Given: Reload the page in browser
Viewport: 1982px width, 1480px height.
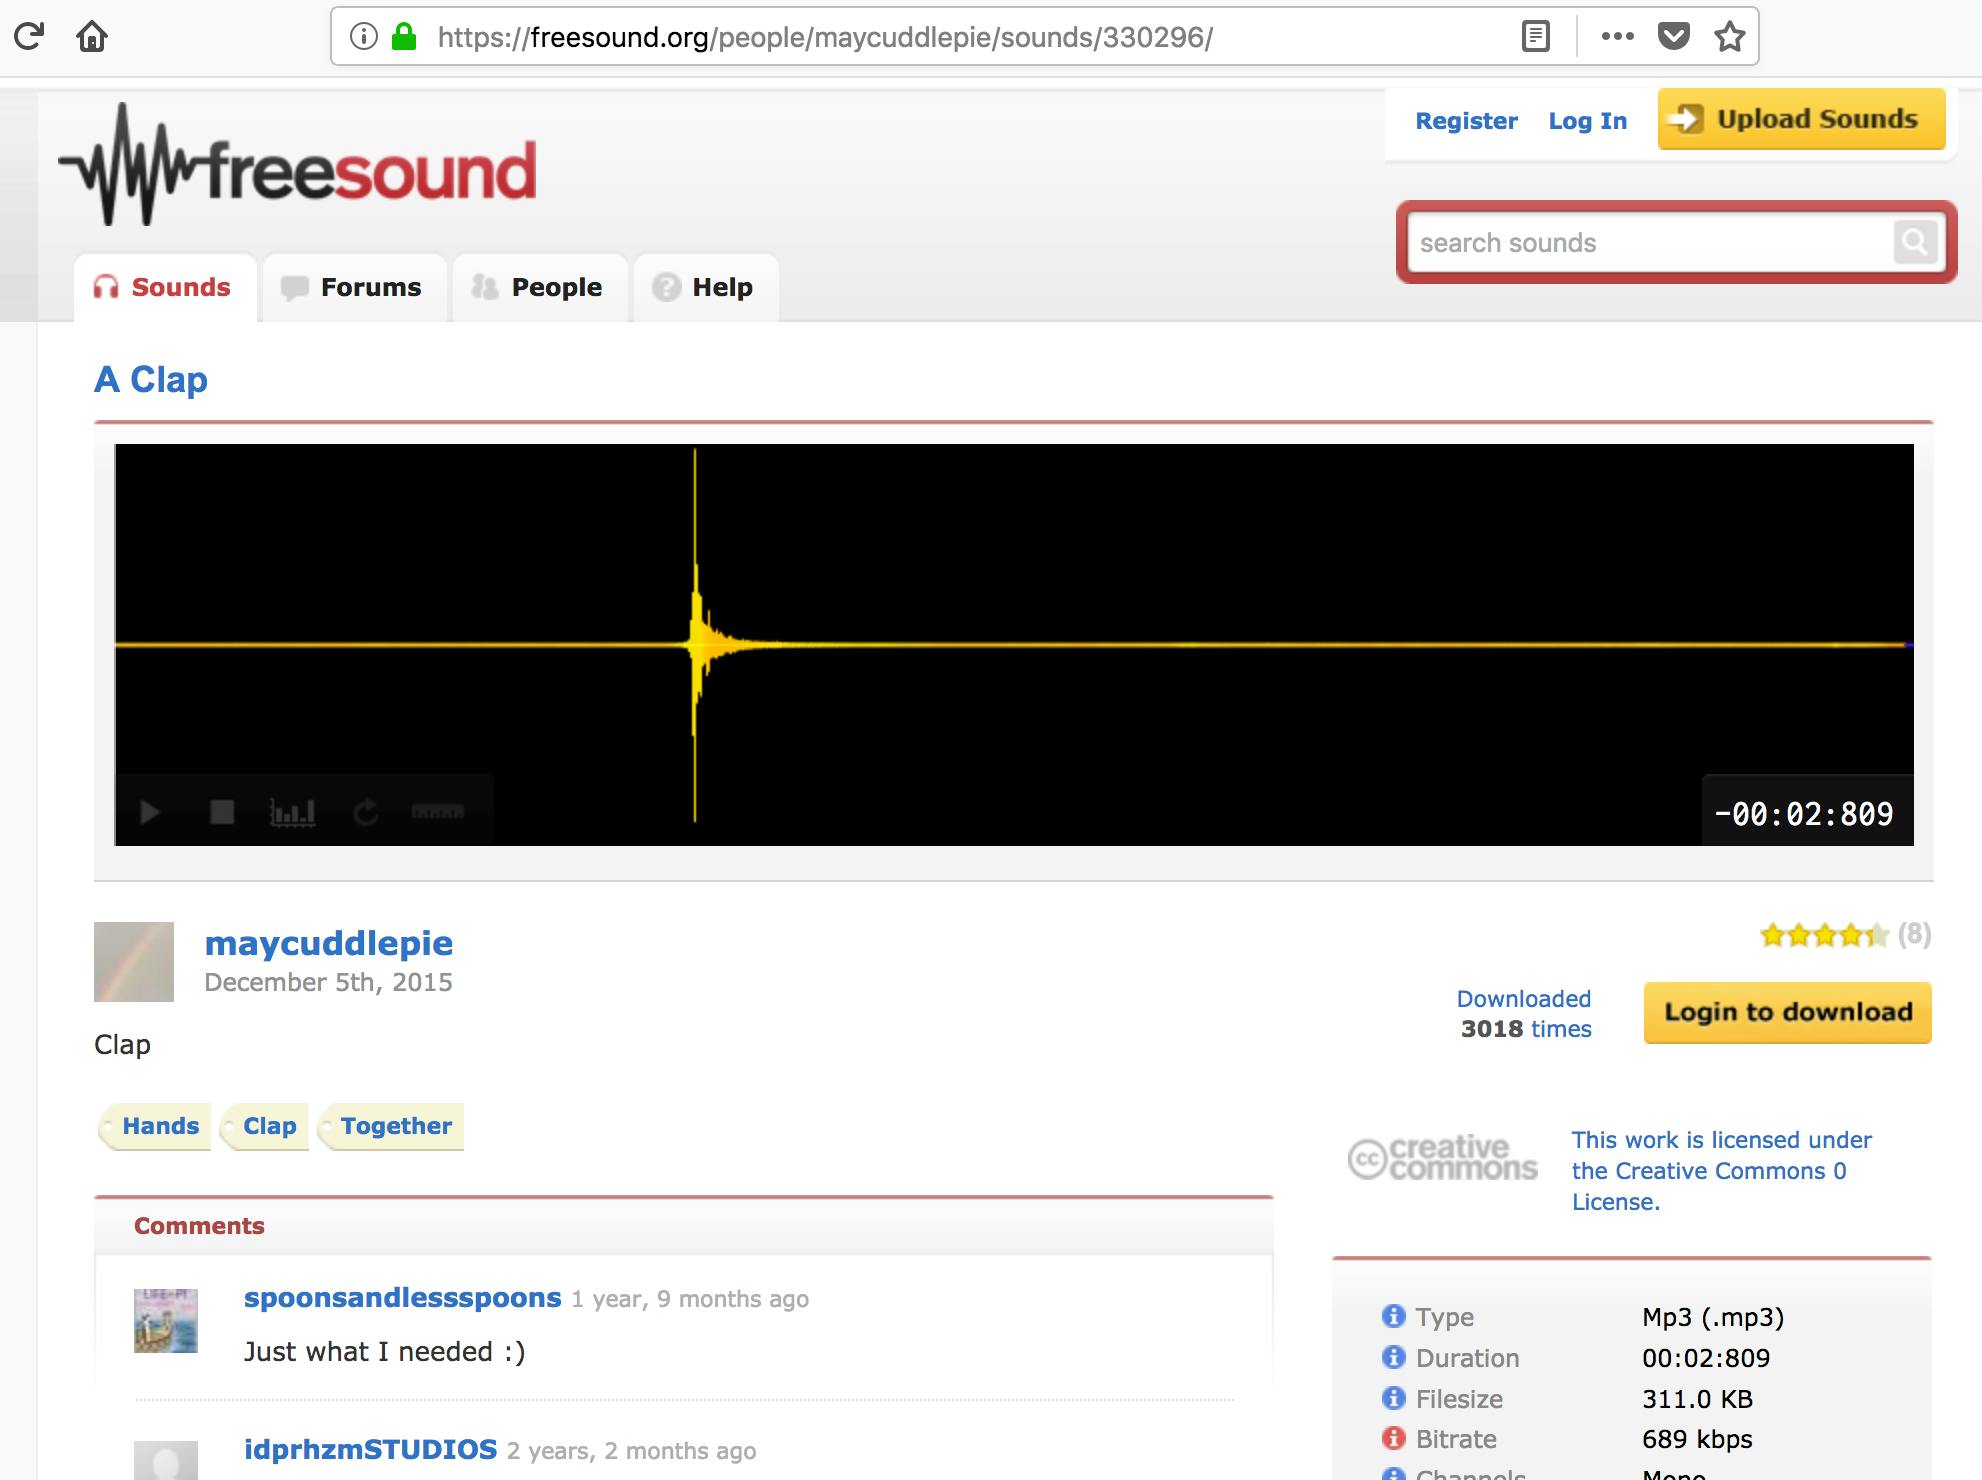Looking at the screenshot, I should click(29, 37).
